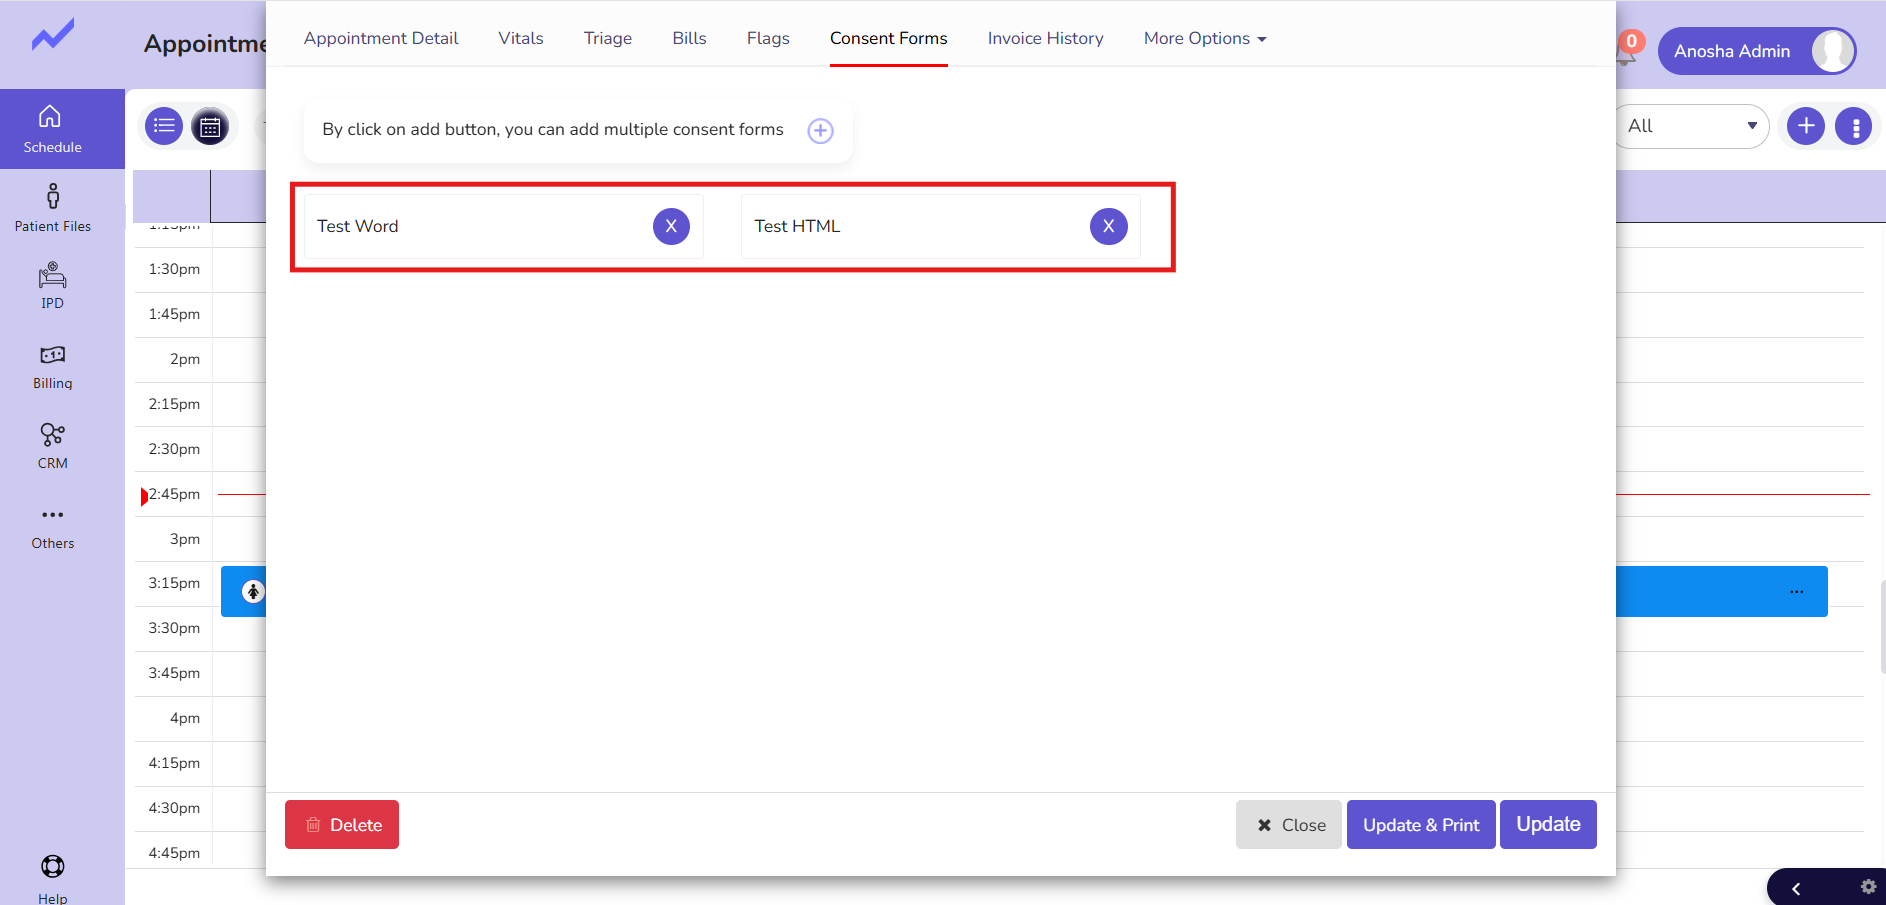Open the Invoice History tab
Screen dimensions: 1886x905
1045,38
